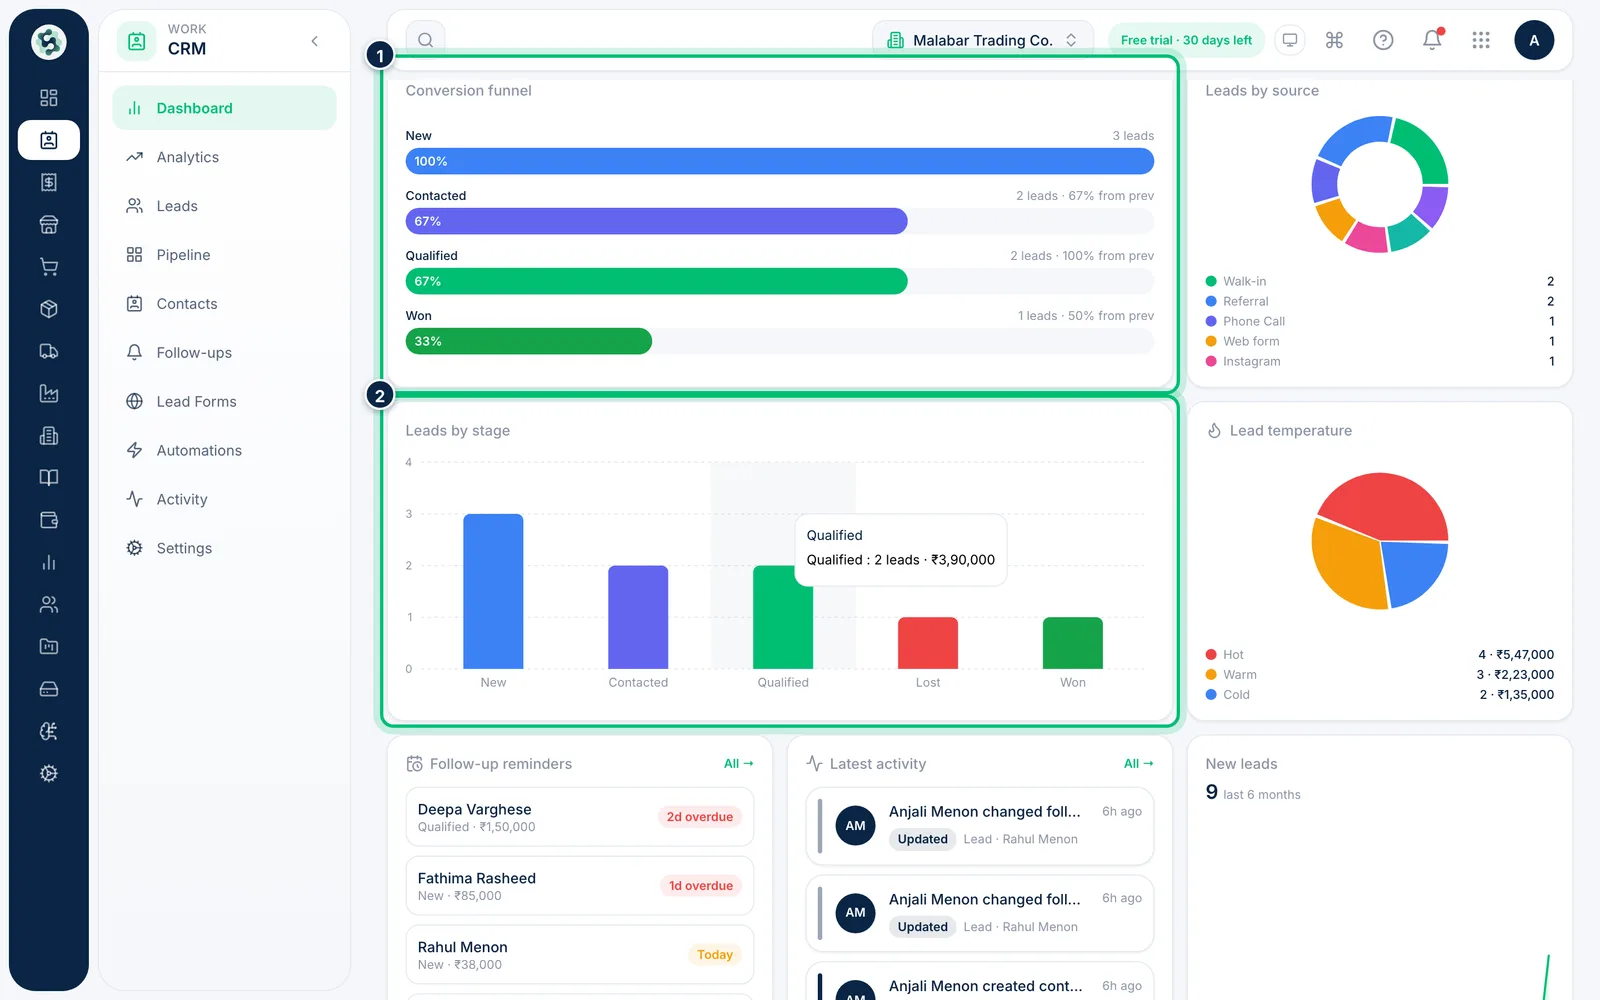Open the wallet module icon
The width and height of the screenshot is (1600, 1000).
48,520
